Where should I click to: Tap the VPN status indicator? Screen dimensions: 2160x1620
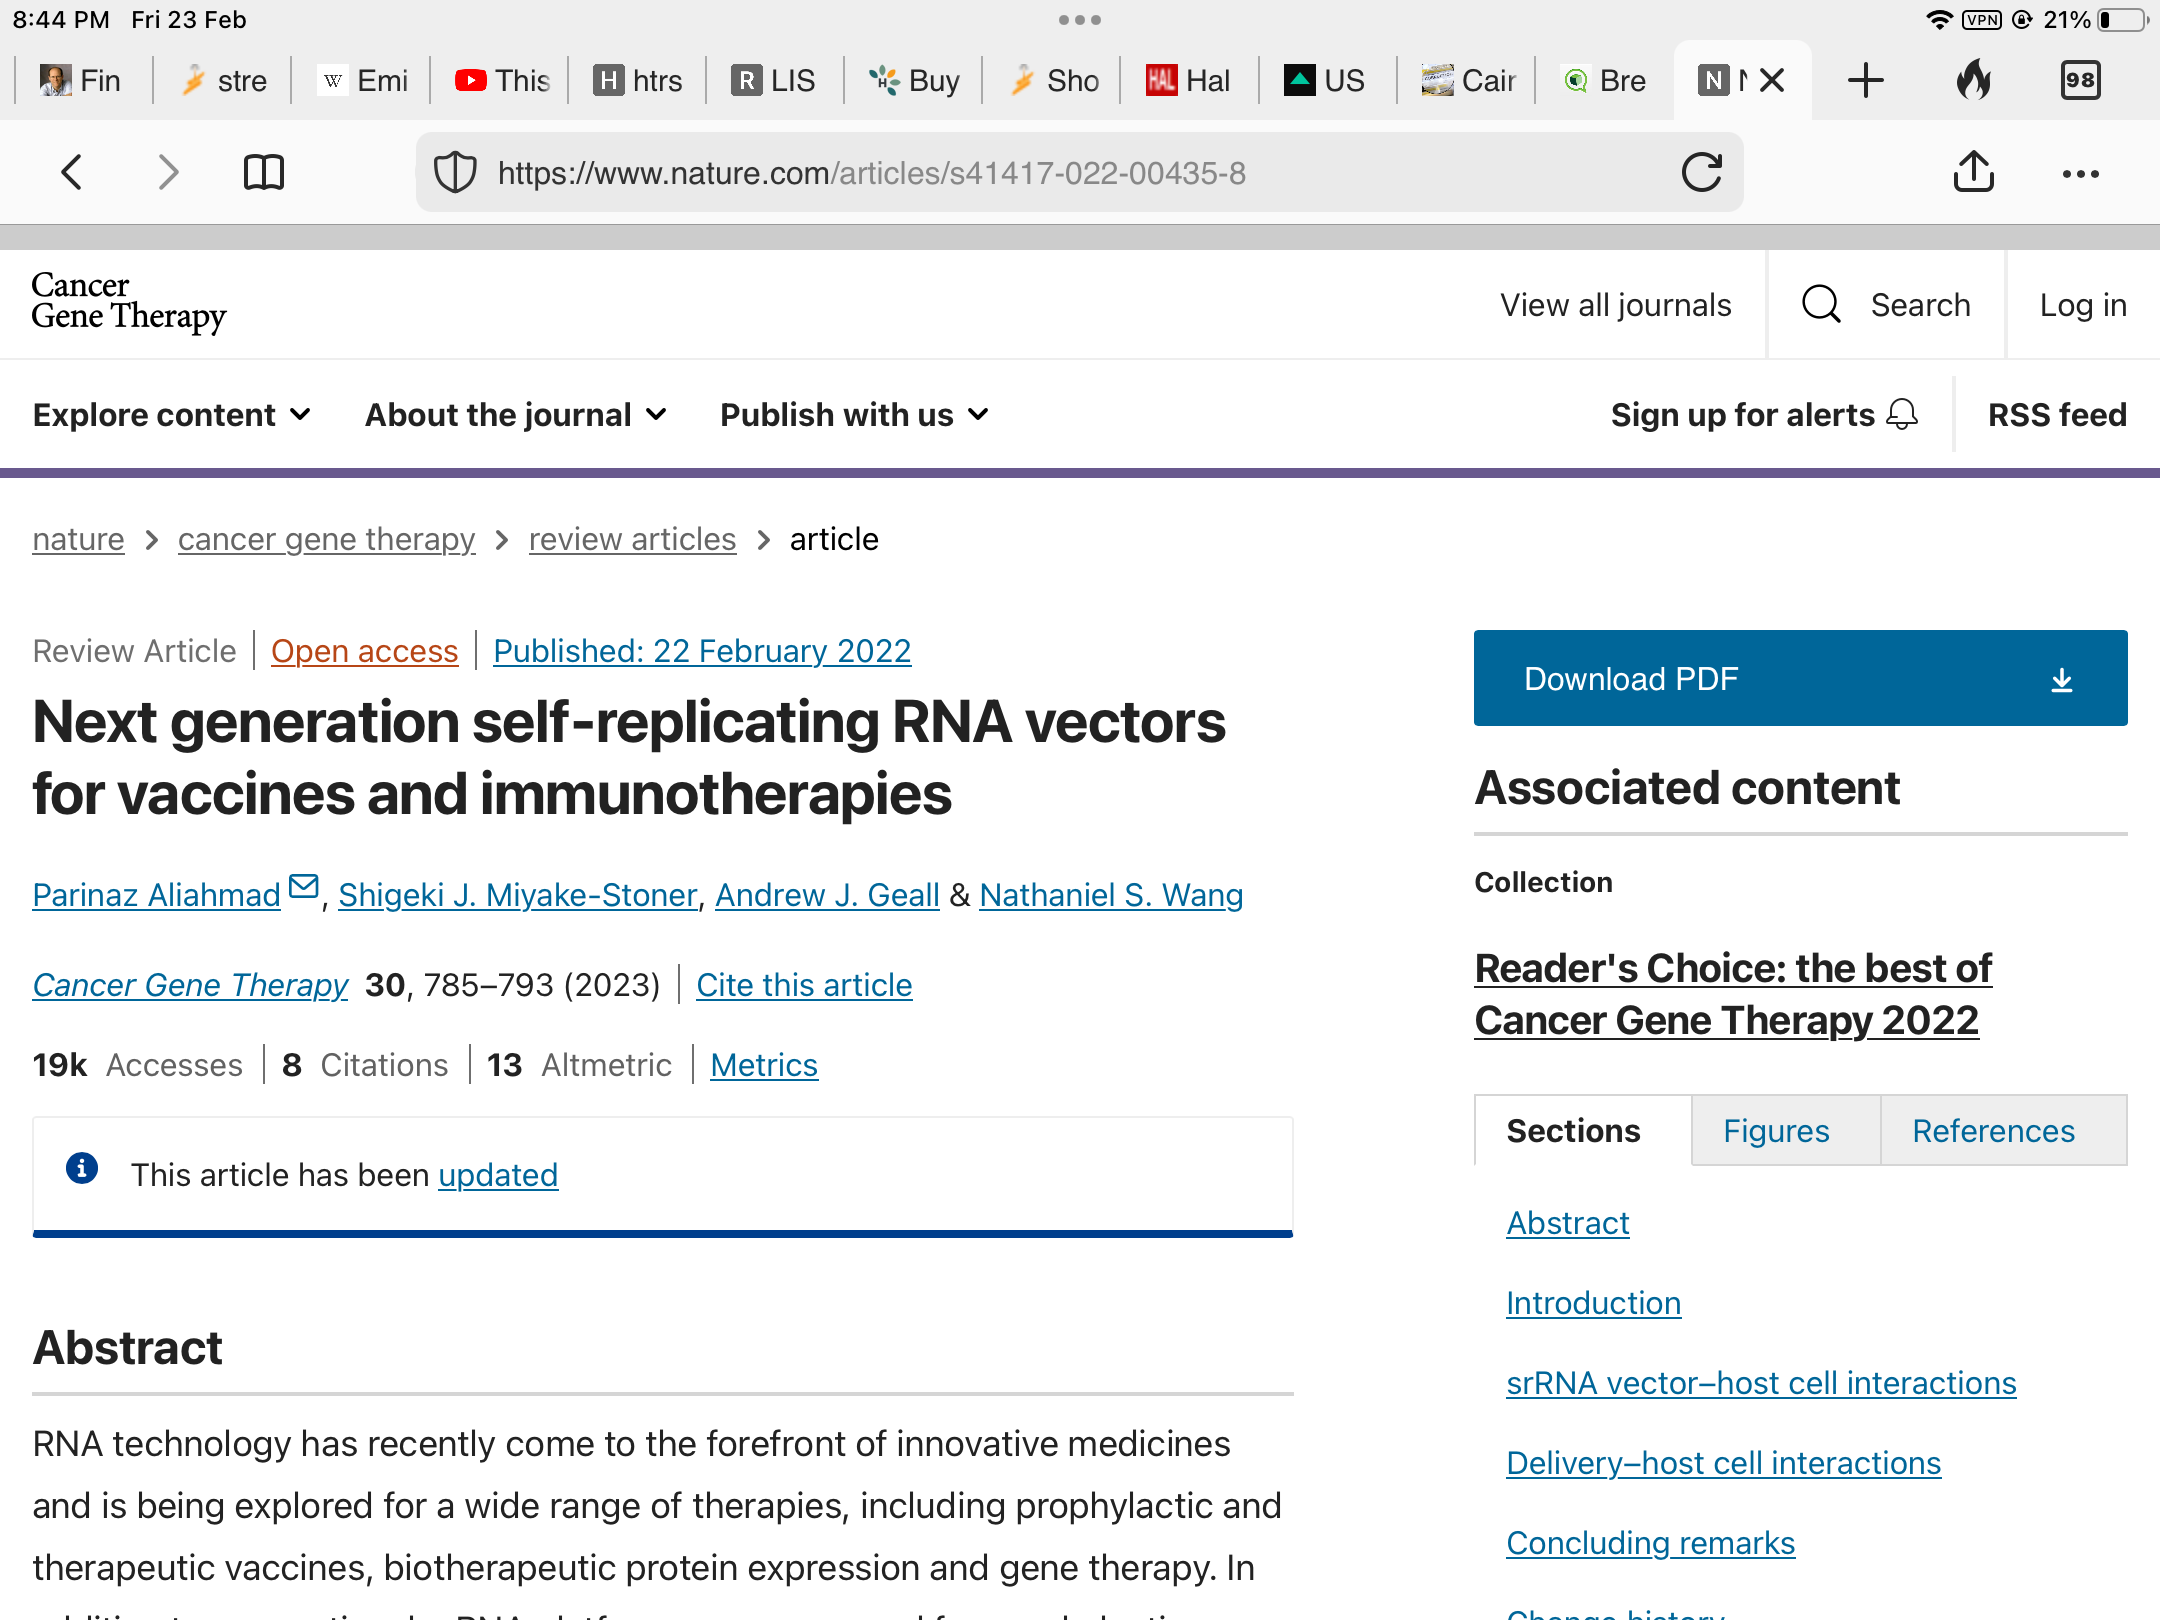click(x=1981, y=19)
